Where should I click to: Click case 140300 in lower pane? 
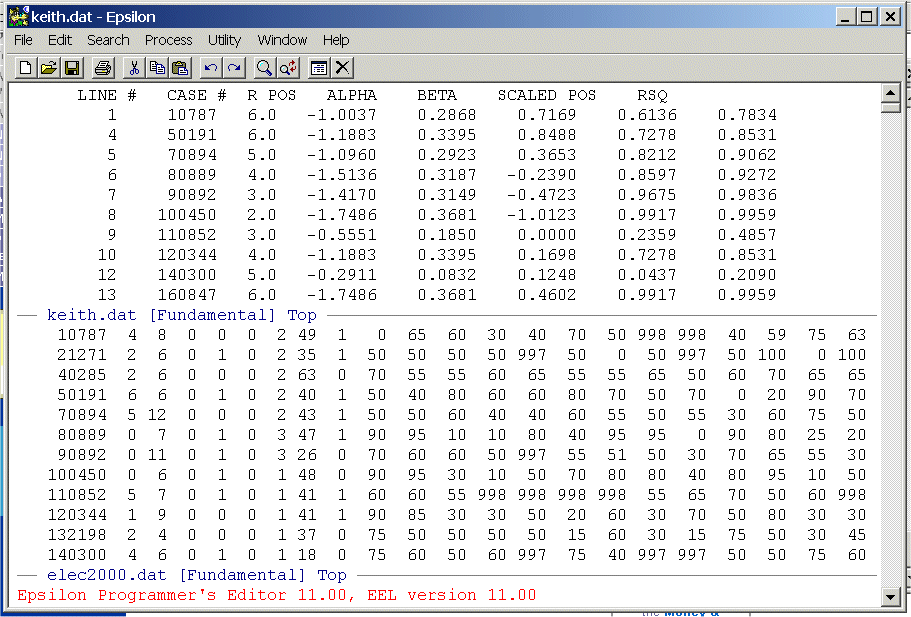(77, 555)
